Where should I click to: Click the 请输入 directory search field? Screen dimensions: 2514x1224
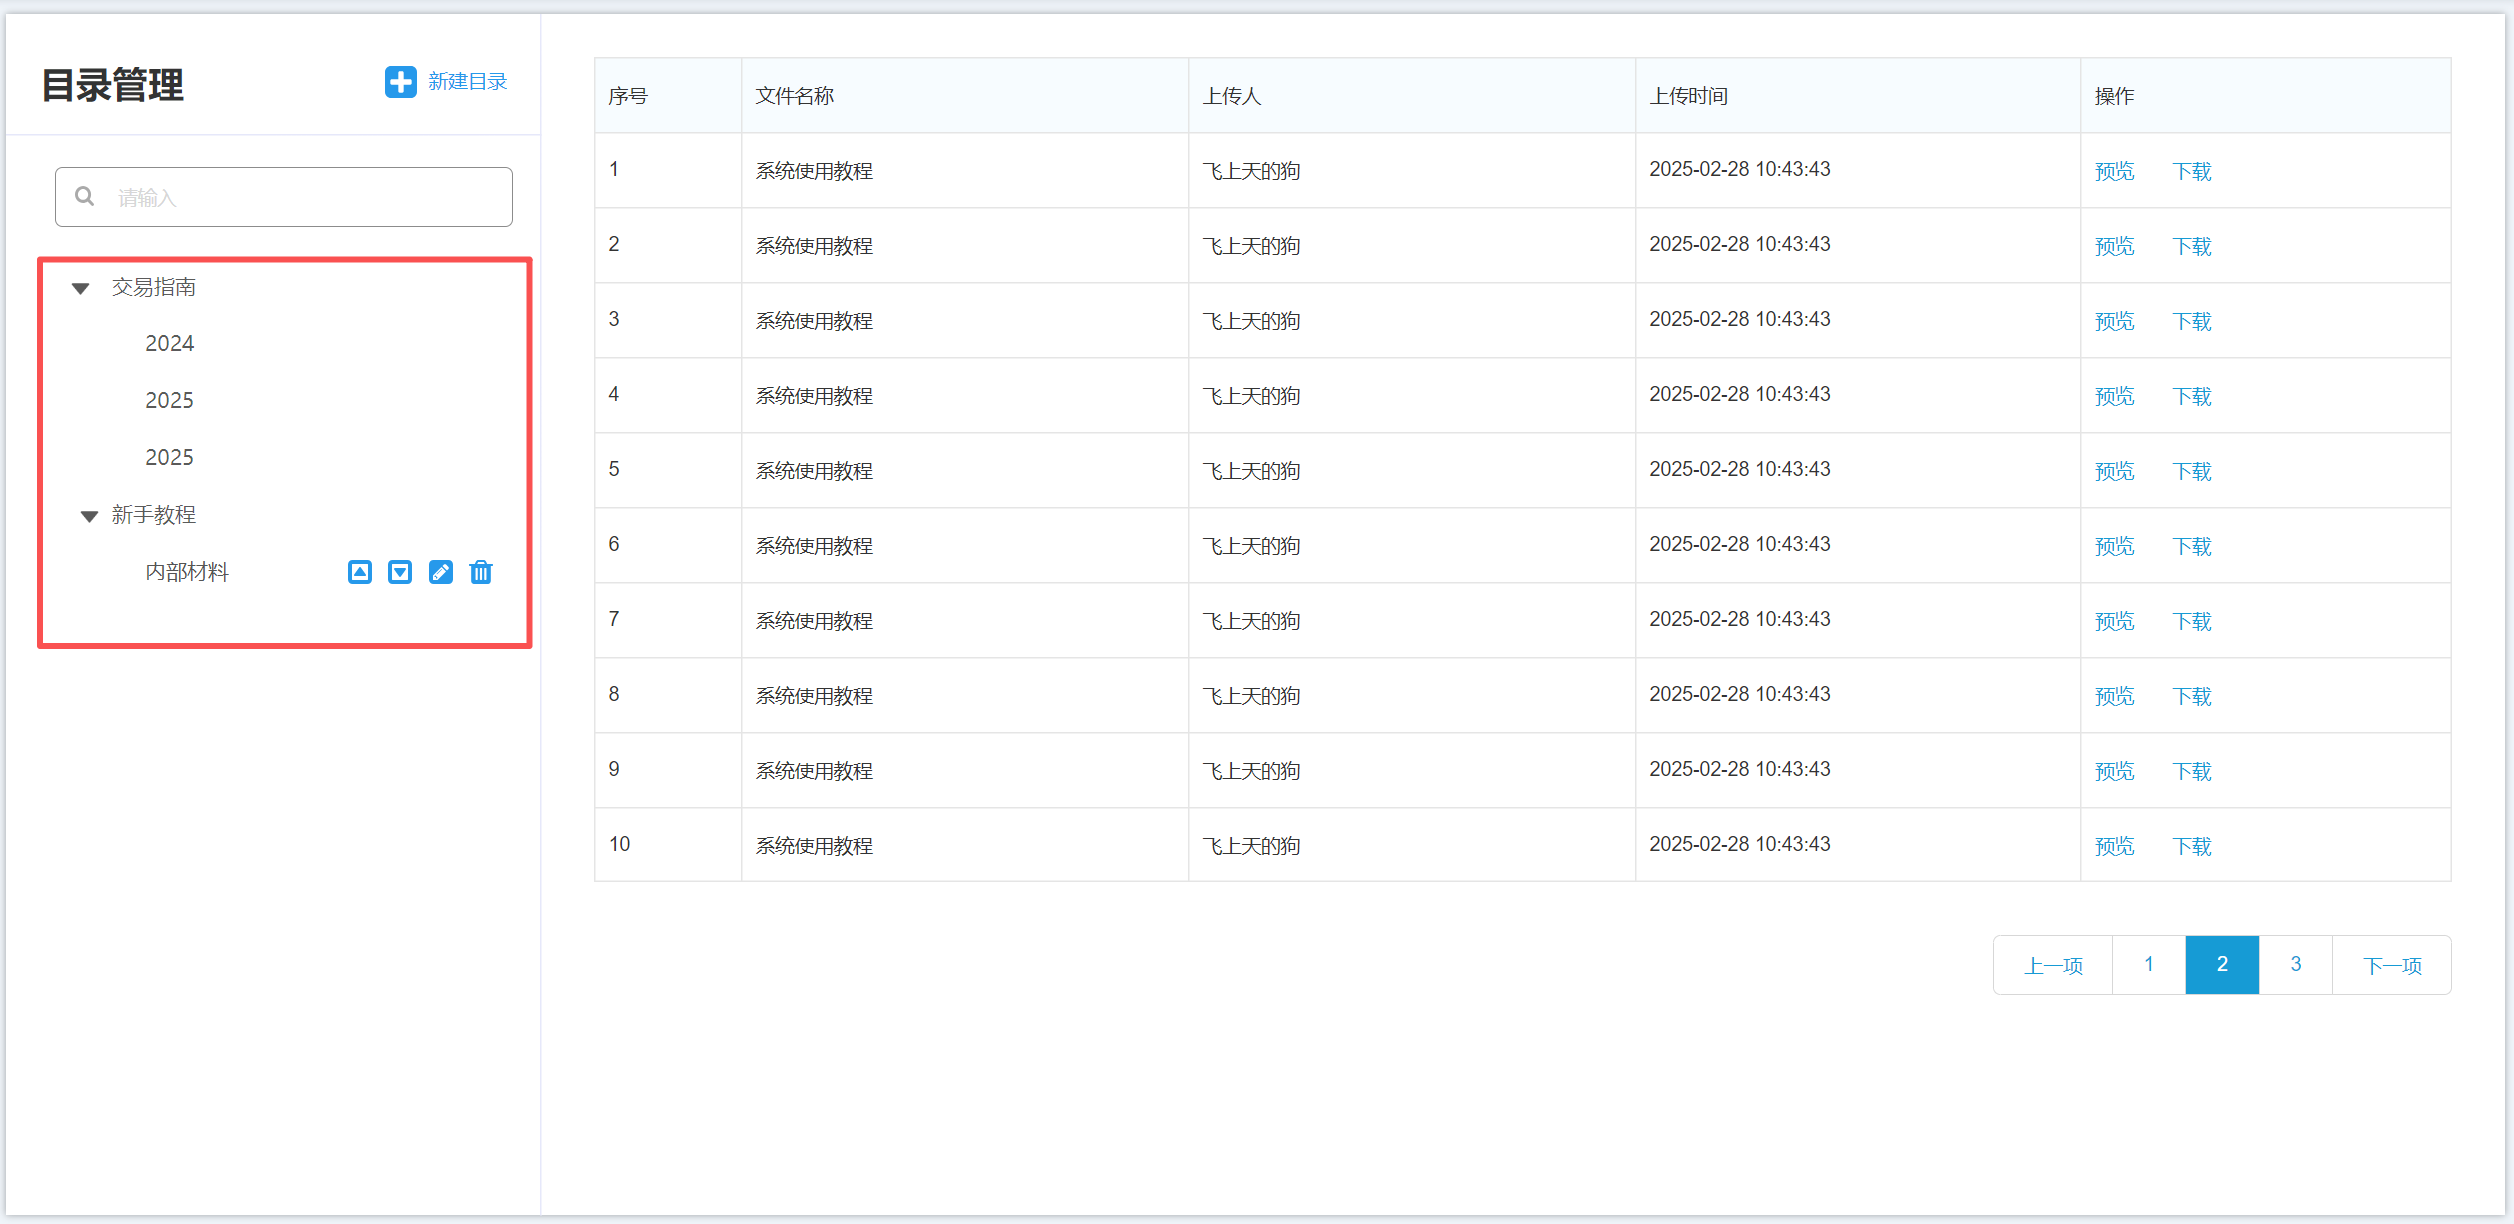click(300, 197)
